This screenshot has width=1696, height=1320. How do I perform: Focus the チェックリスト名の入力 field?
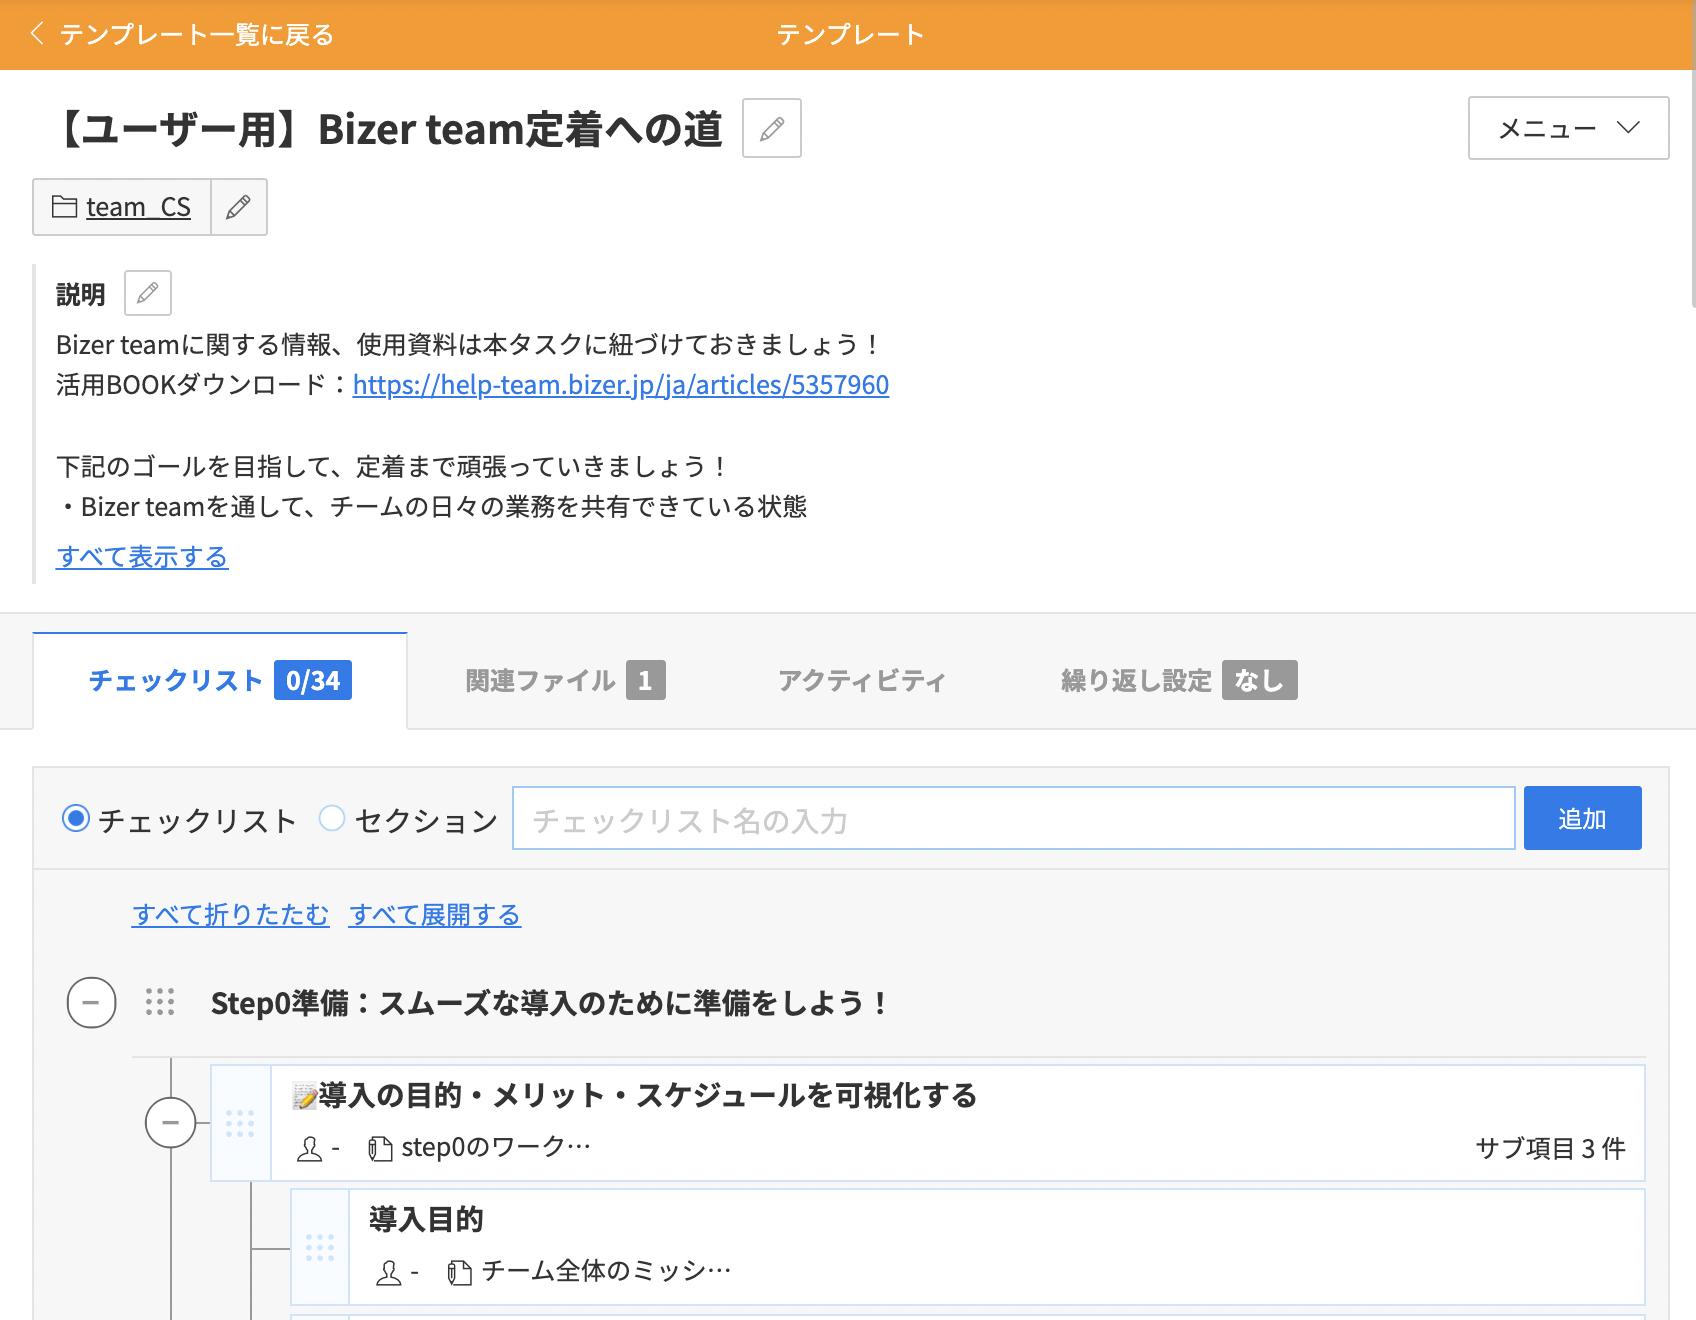(1014, 818)
